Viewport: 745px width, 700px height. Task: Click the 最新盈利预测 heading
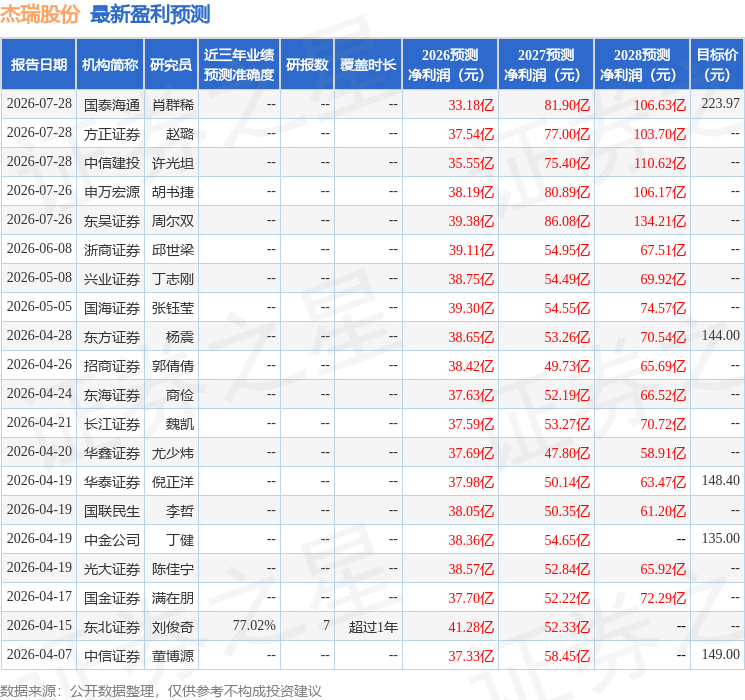[x=150, y=14]
